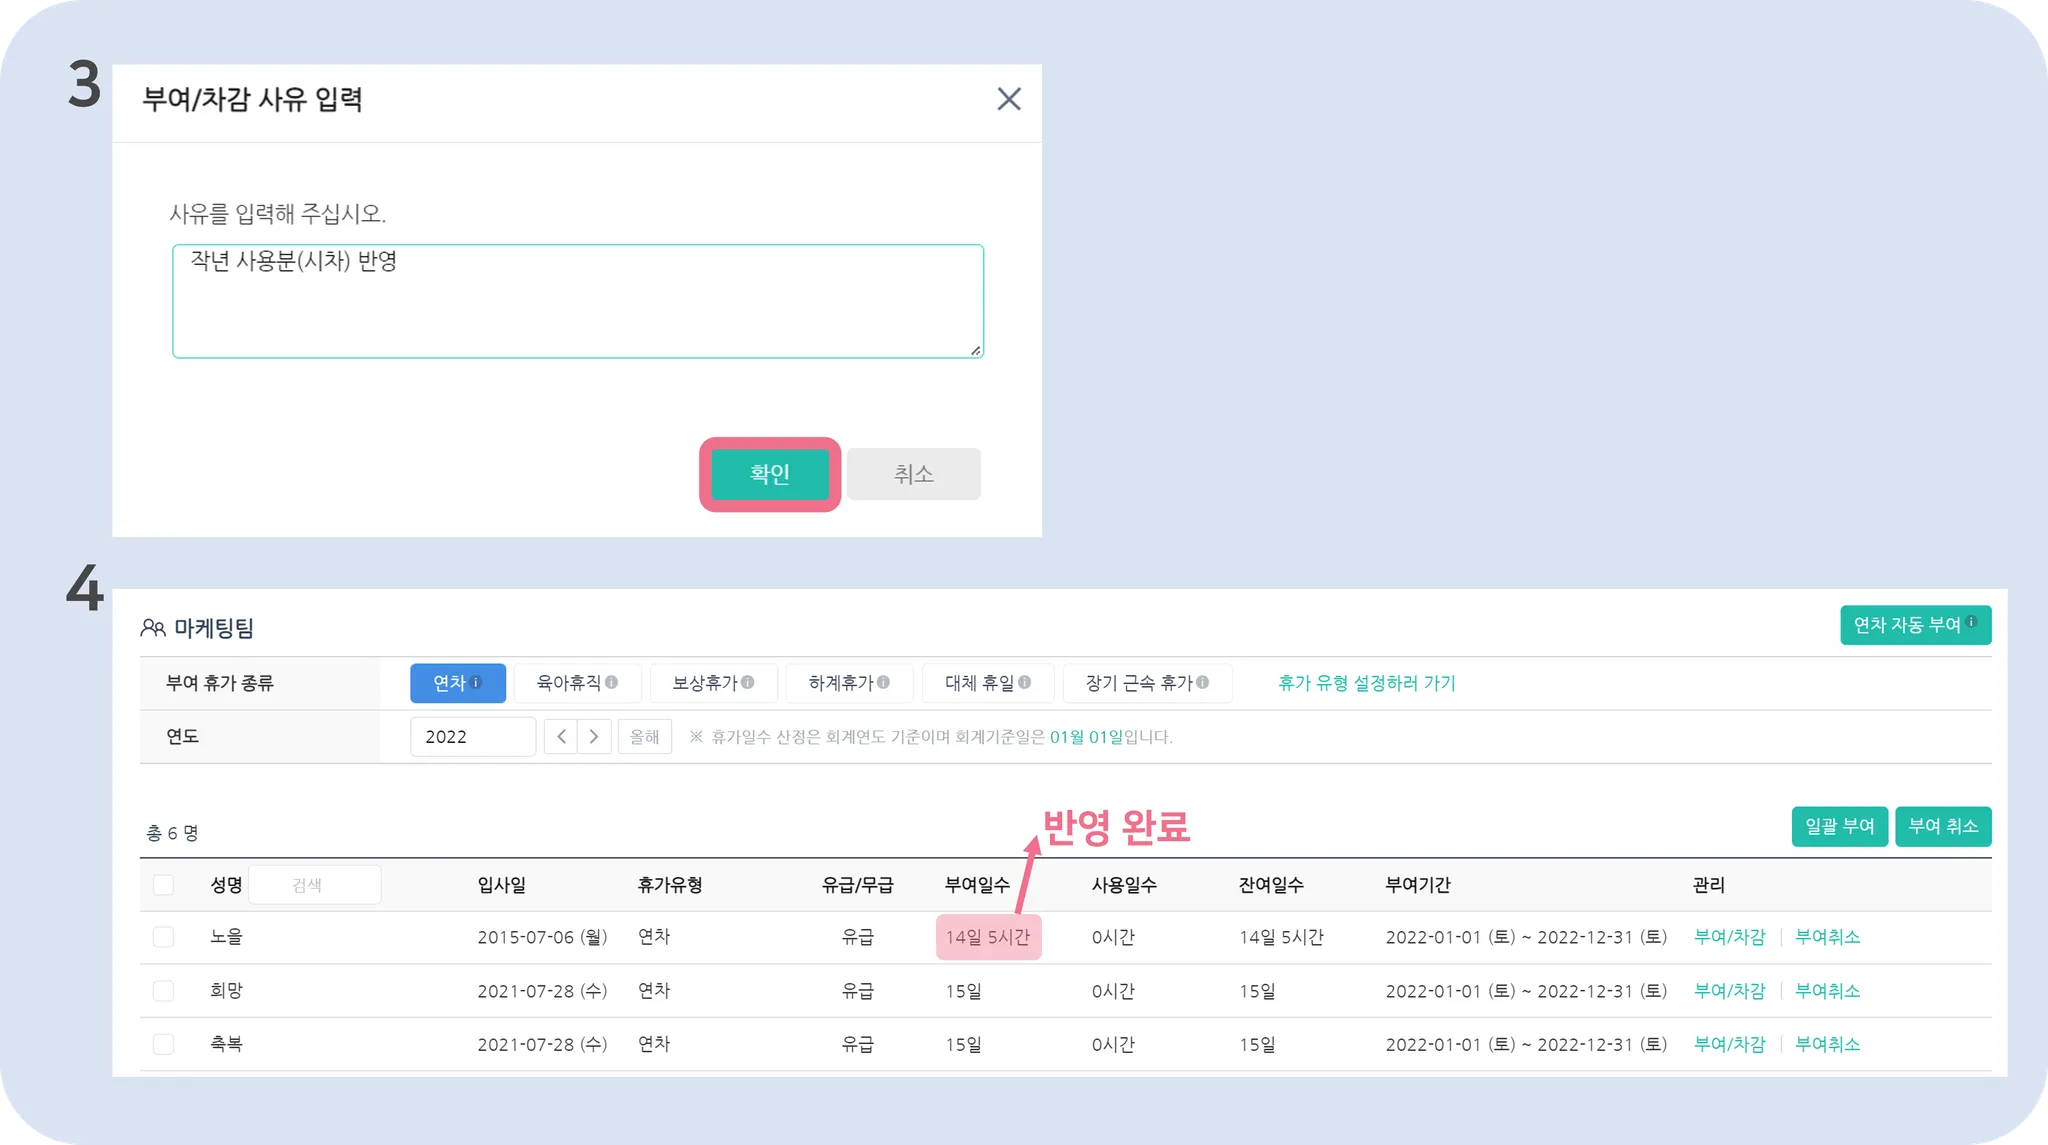2048x1145 pixels.
Task: Click info icon on 연차 tab
Action: [477, 682]
